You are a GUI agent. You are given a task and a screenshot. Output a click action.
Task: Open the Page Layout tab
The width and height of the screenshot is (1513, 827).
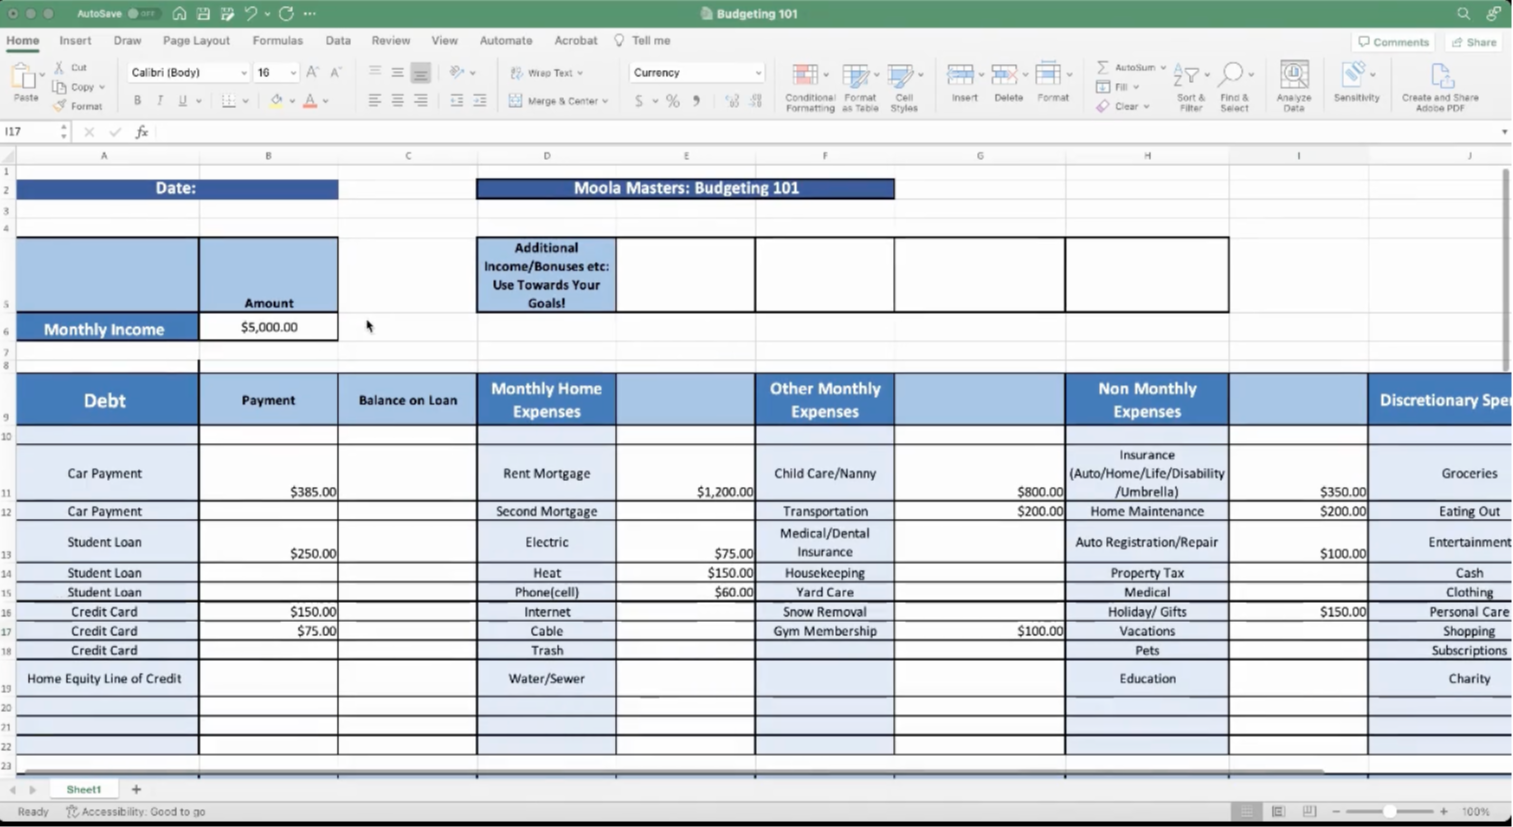[x=196, y=41]
